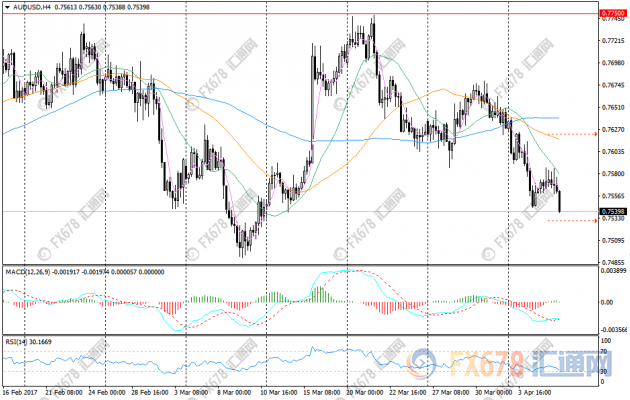The height and width of the screenshot is (400, 630).
Task: Select the red horizontal line at chart top
Action: 300,13
